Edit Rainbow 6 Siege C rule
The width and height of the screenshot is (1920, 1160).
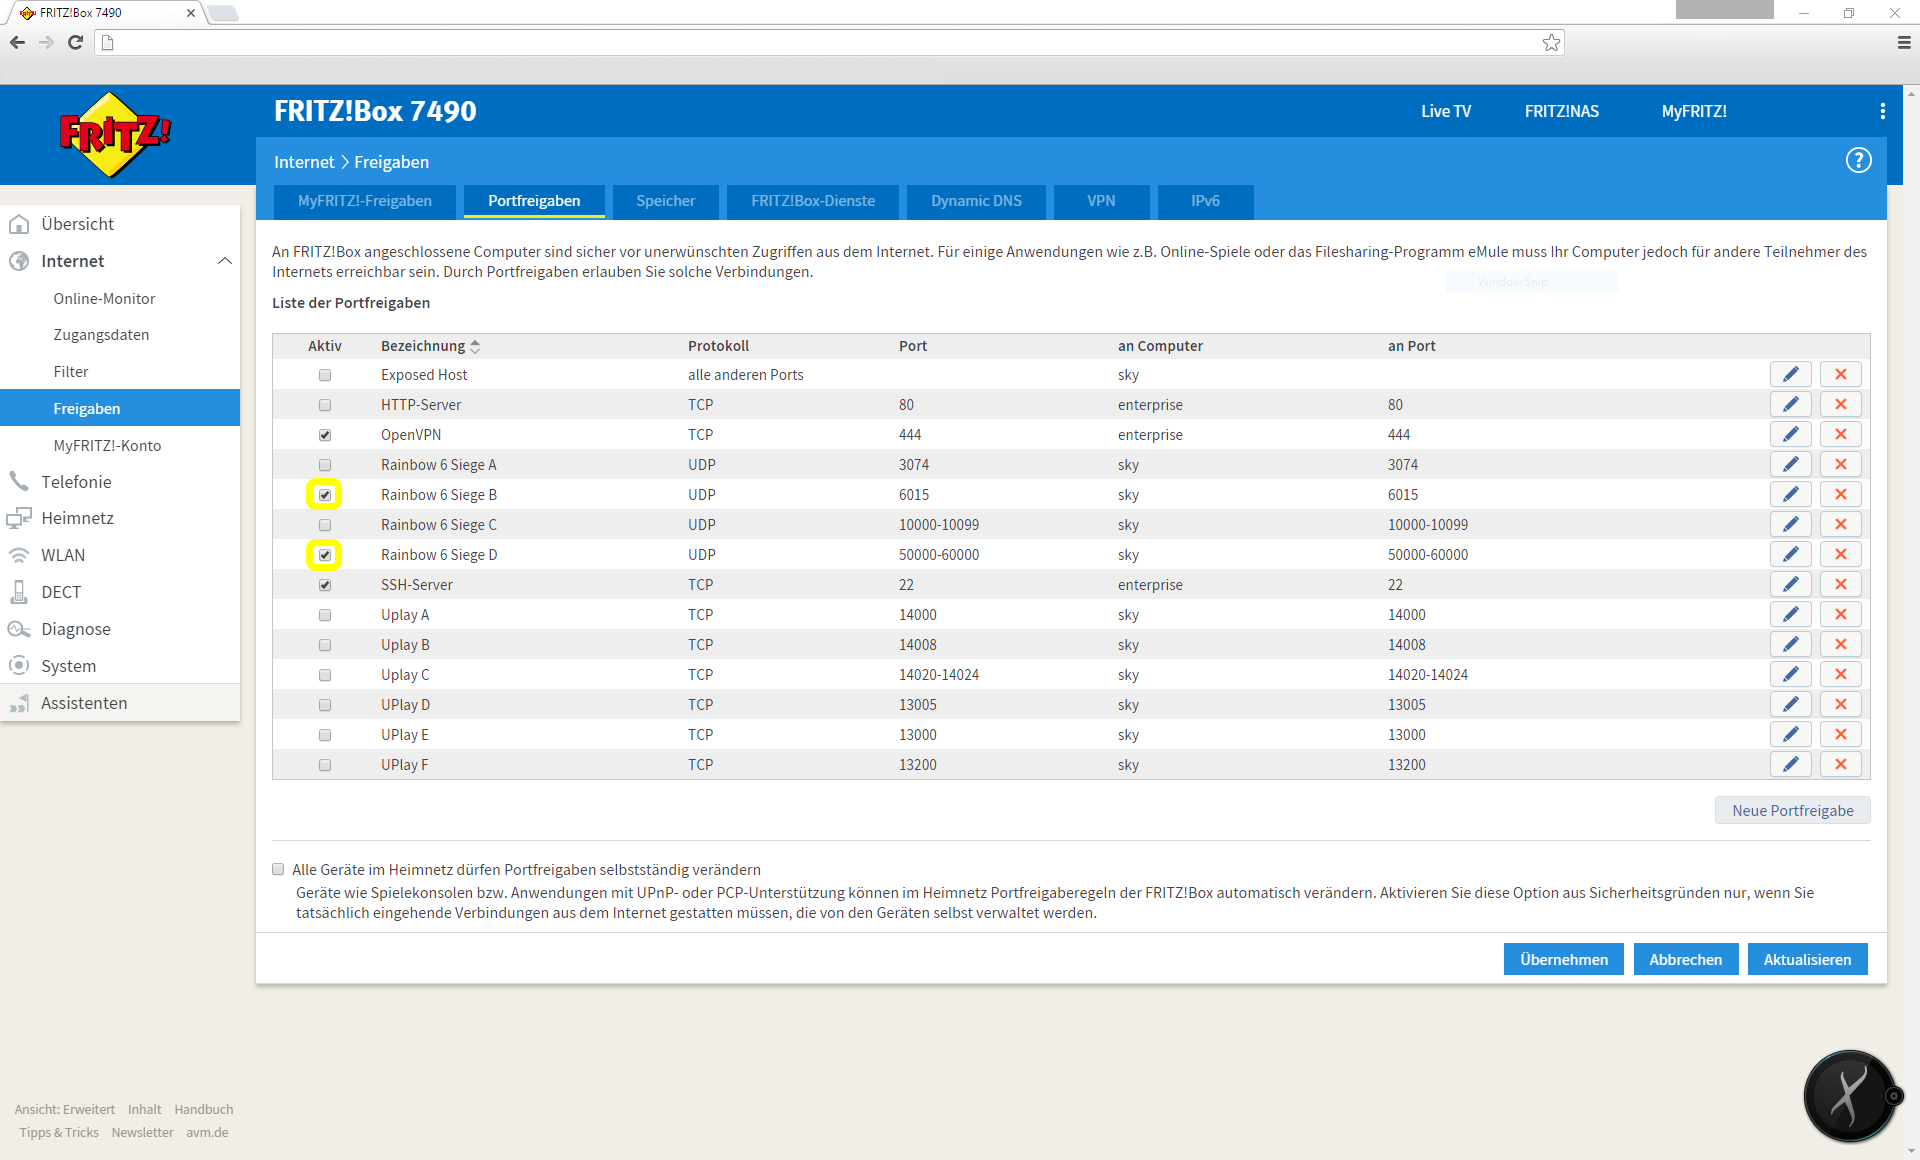tap(1790, 524)
